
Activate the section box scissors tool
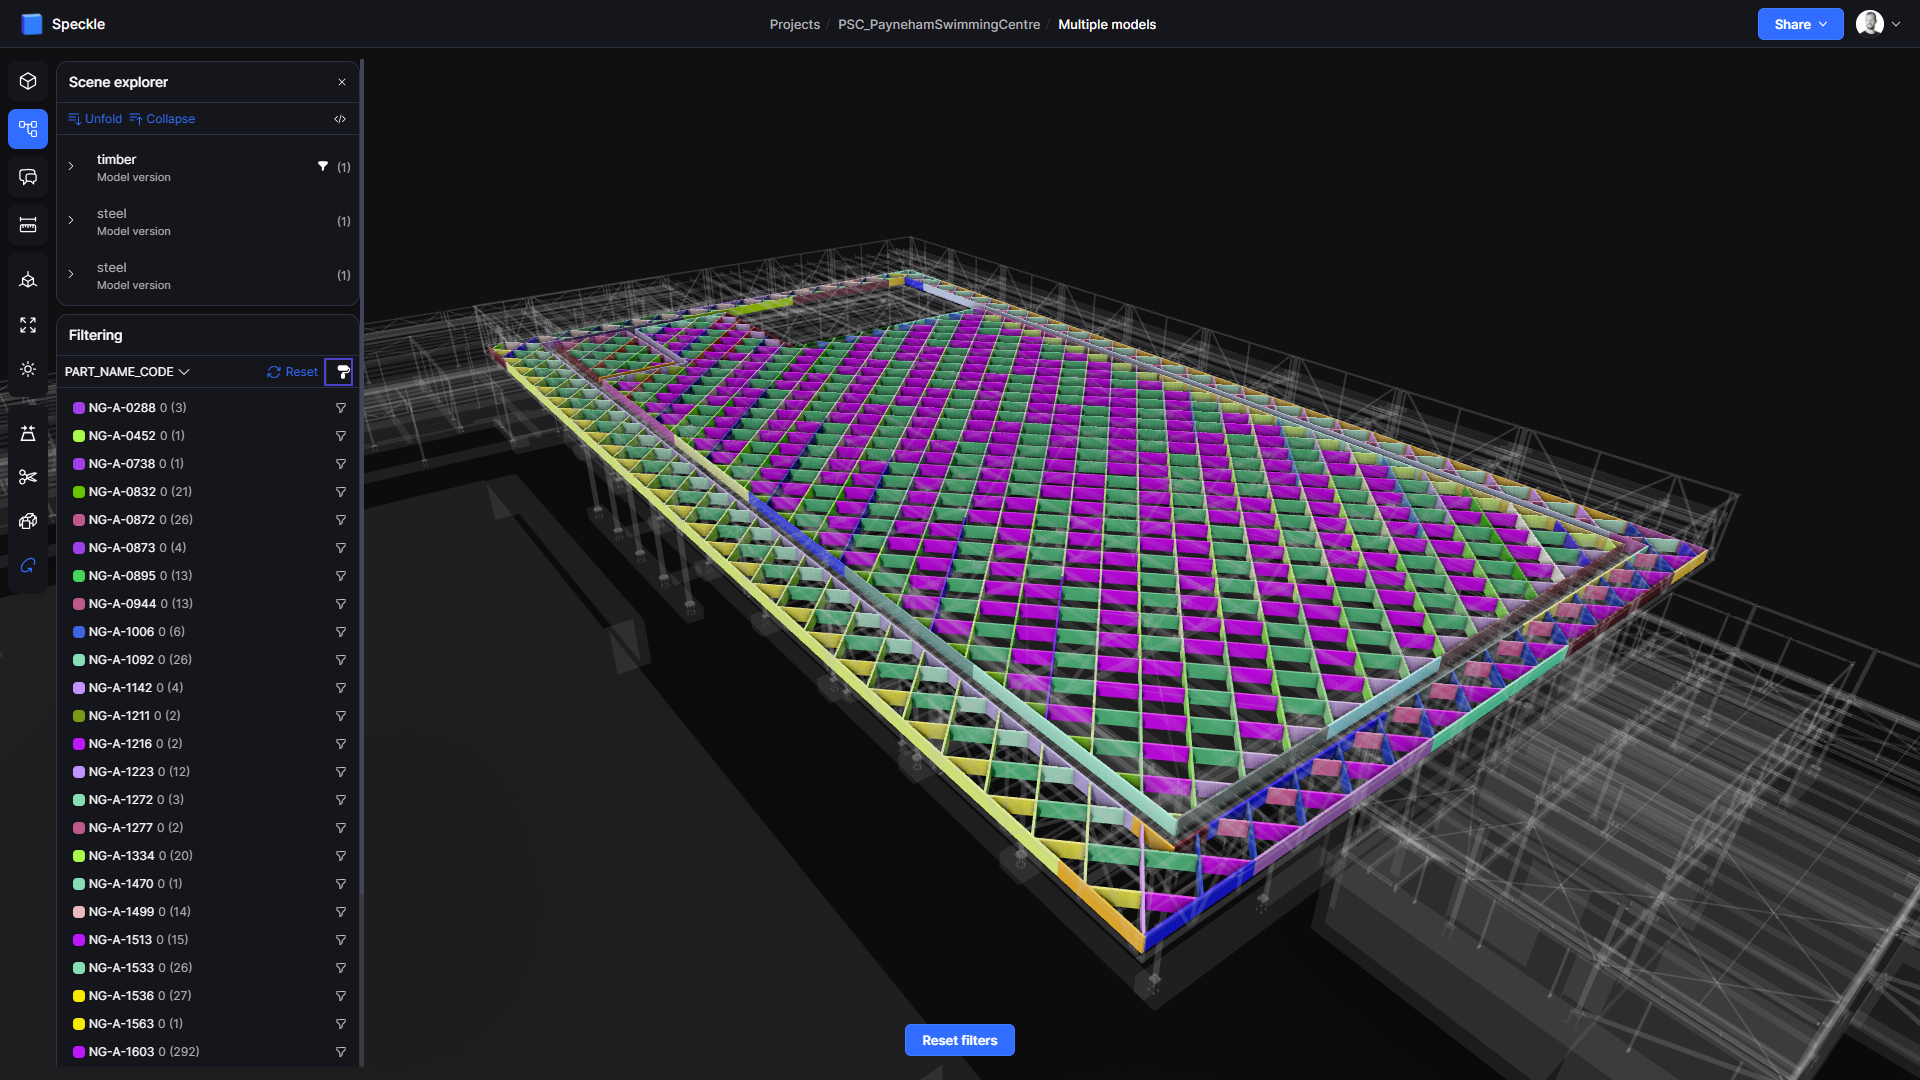(x=28, y=477)
